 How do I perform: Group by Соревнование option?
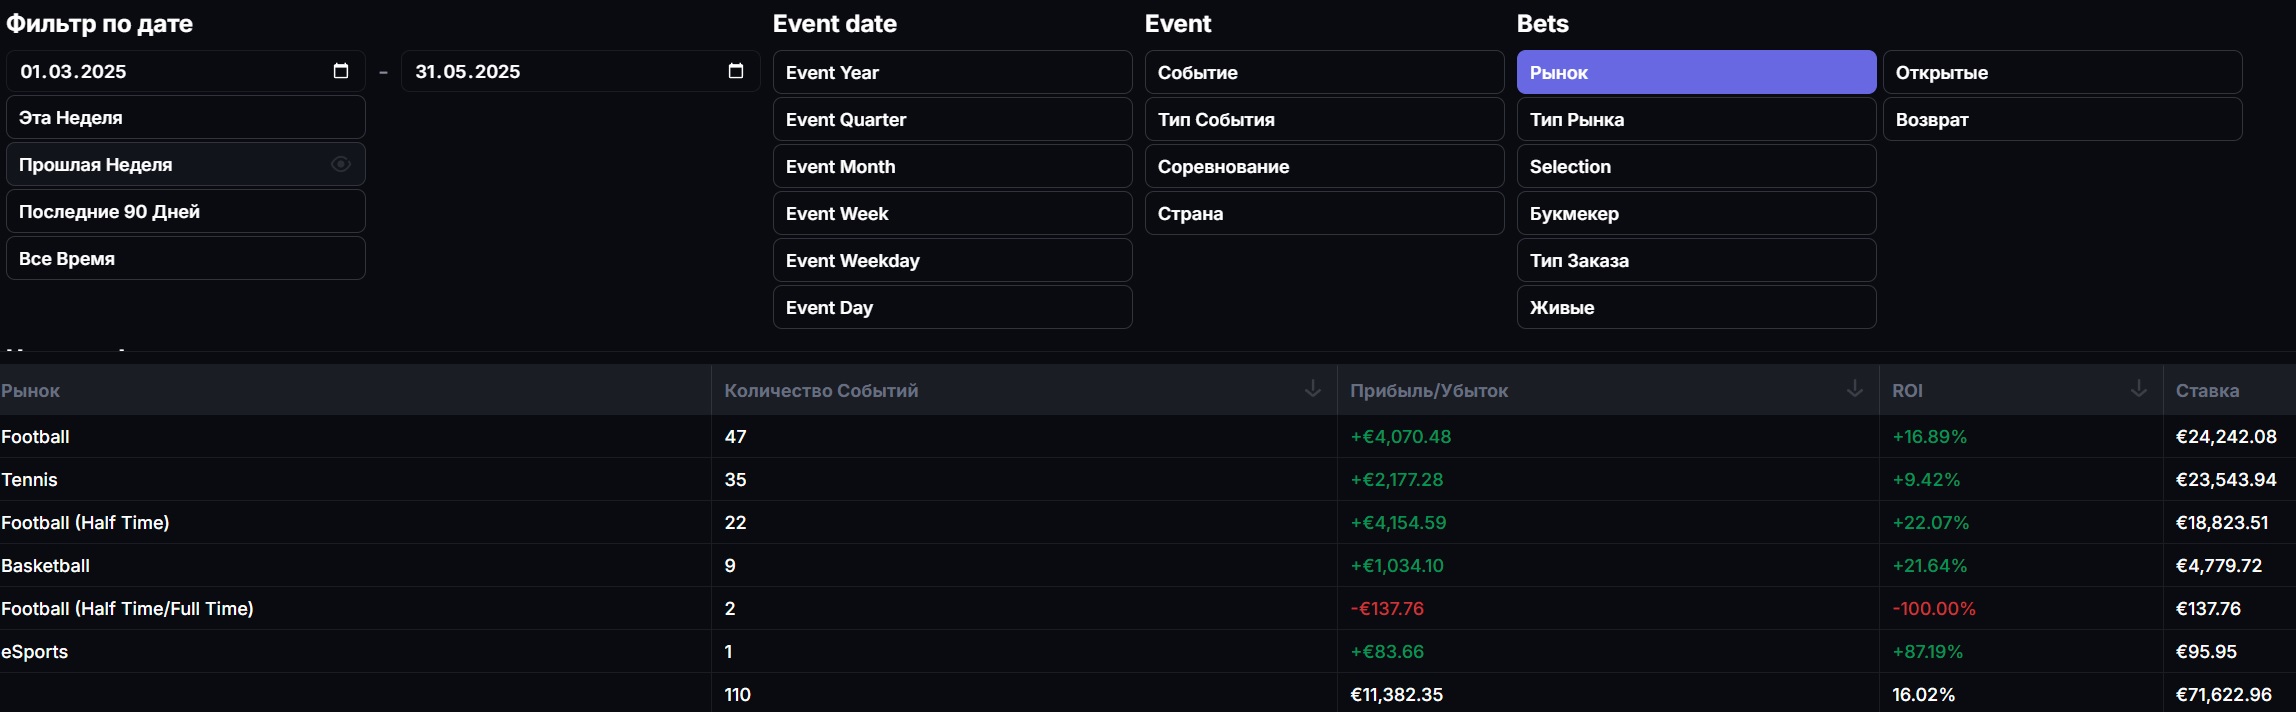pos(1323,166)
